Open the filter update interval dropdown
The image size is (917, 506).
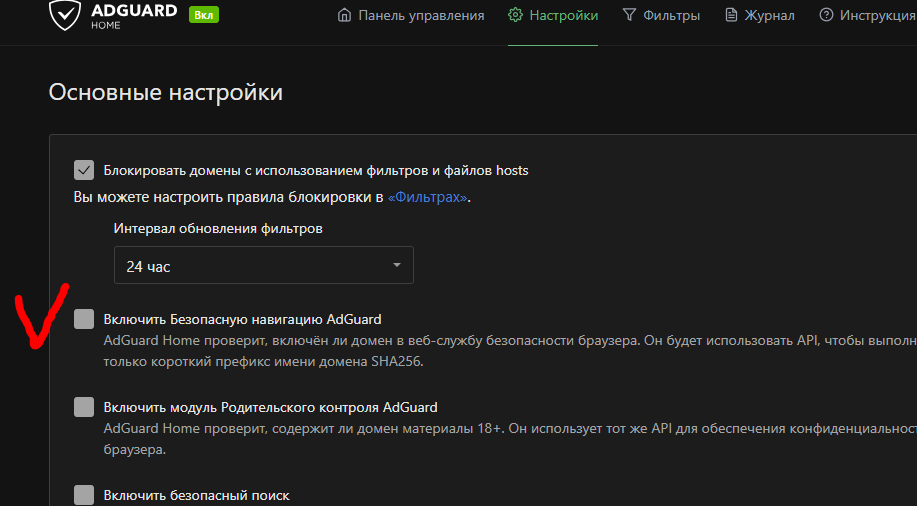point(263,266)
